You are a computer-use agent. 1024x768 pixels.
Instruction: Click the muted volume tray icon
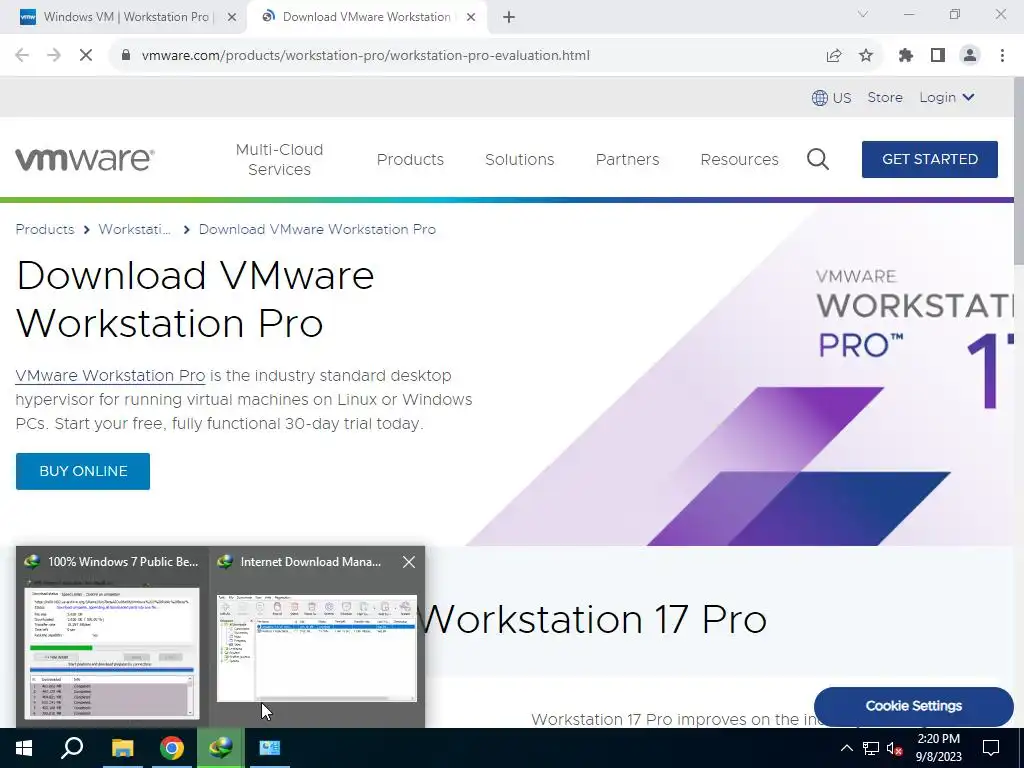(895, 748)
